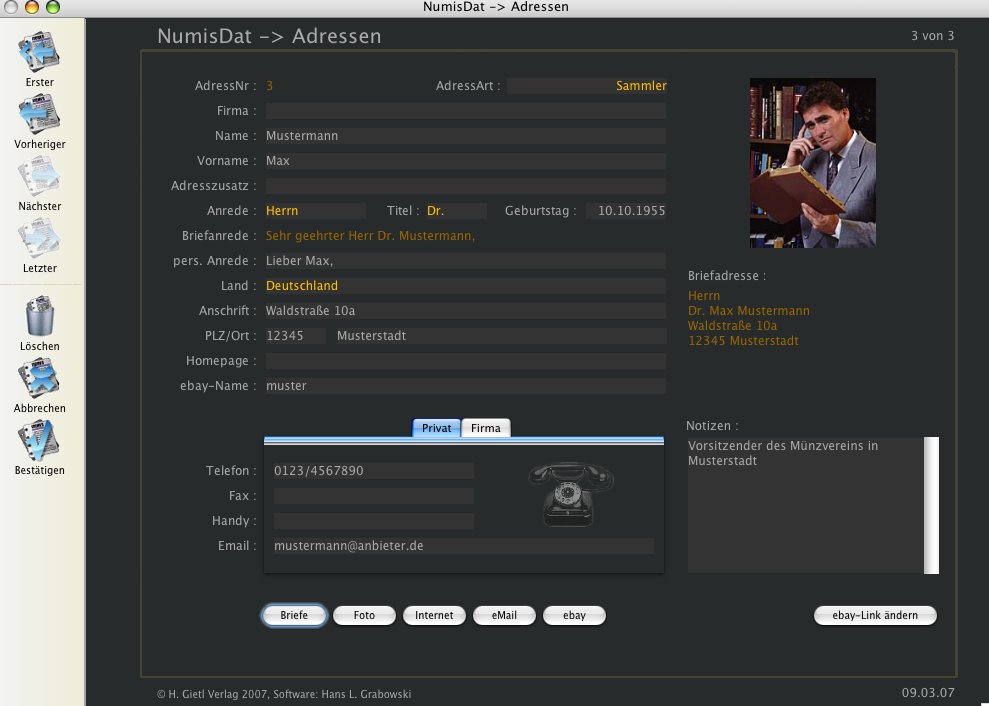Click ebay-Name field containing muster
Screen dimensions: 989x706
[465, 386]
